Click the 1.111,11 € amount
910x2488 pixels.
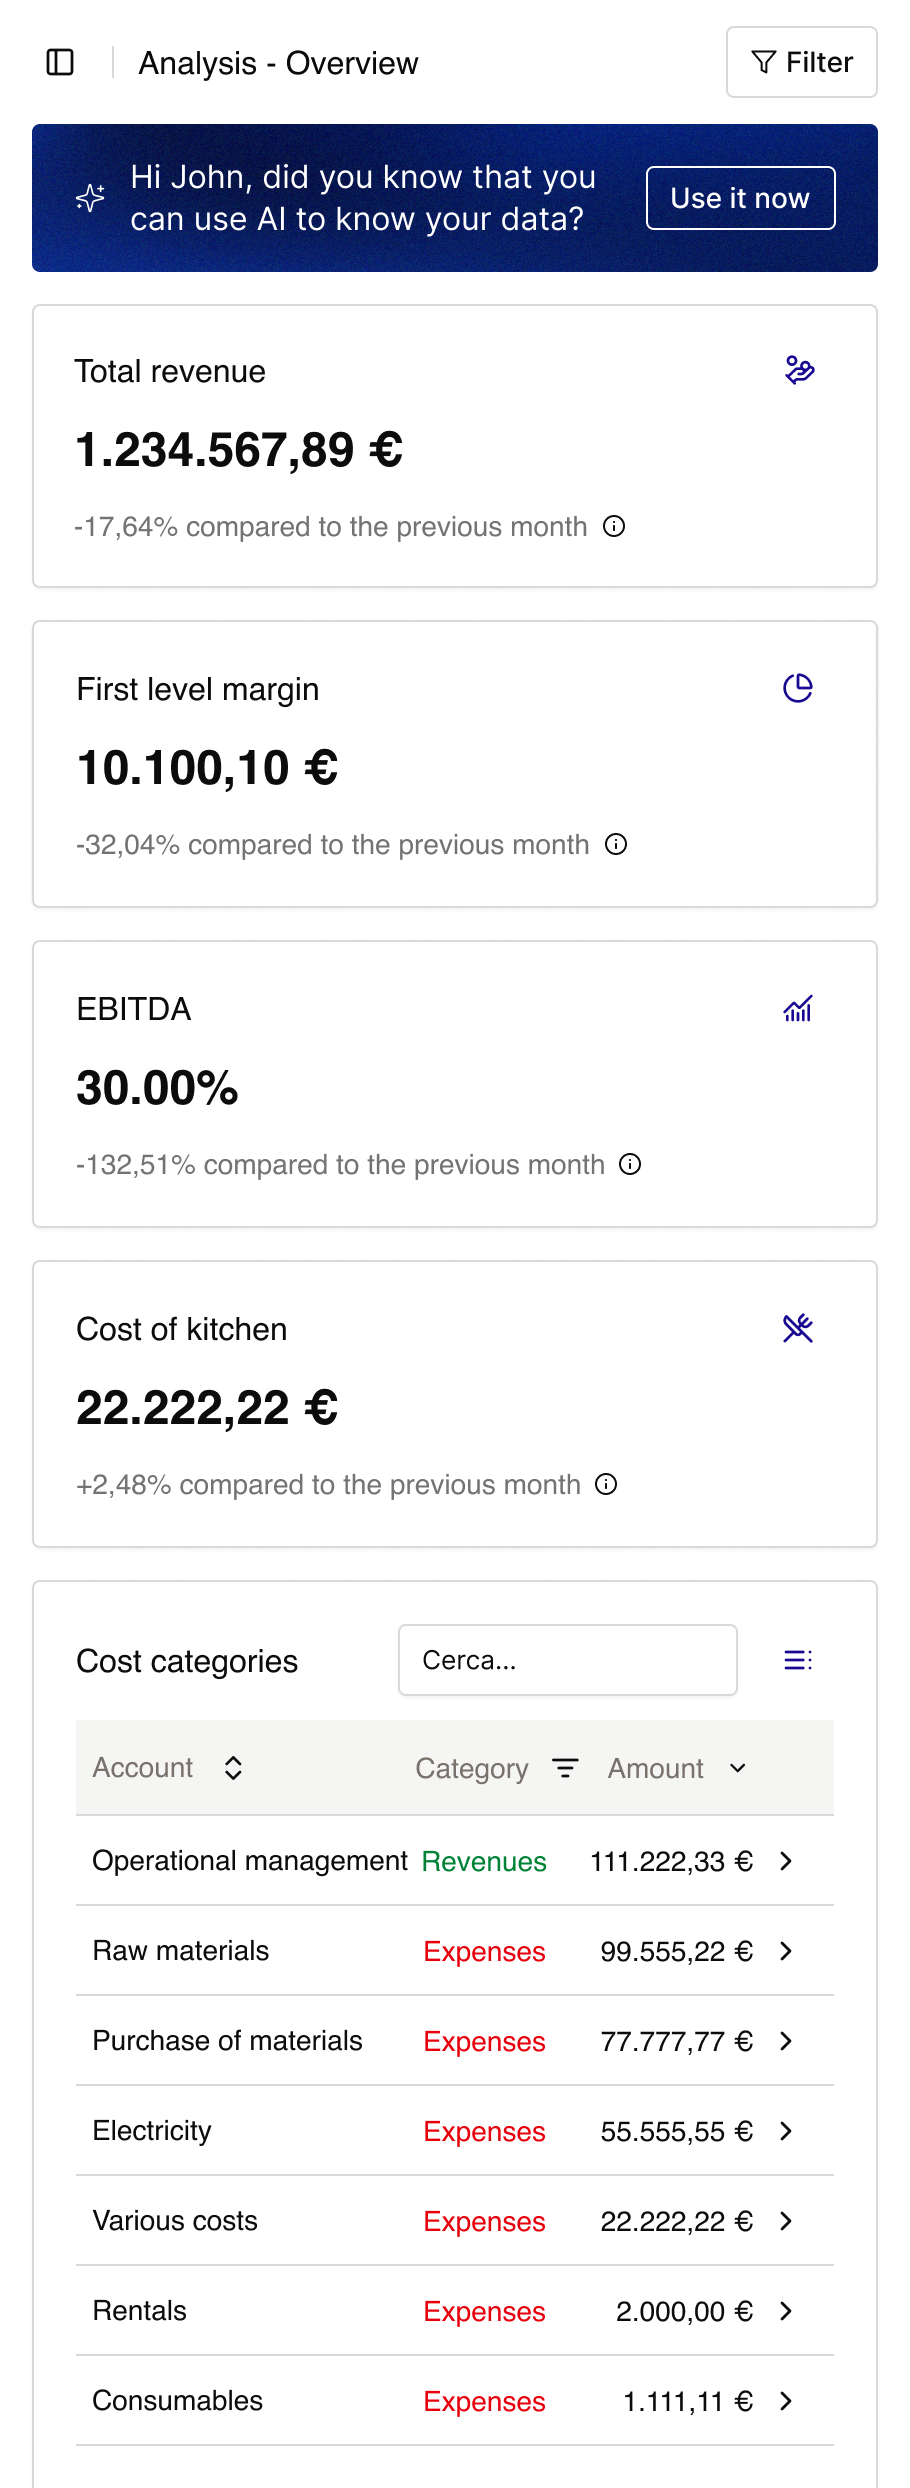[688, 2401]
